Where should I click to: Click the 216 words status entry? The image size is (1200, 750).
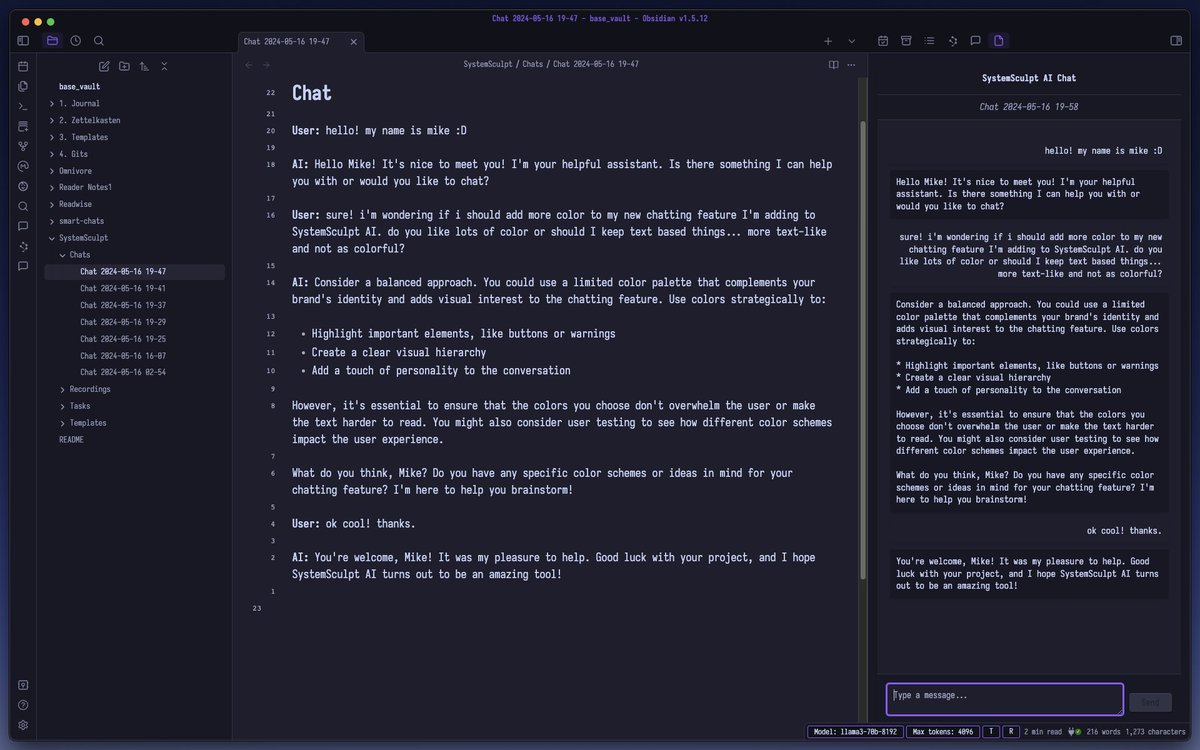(x=1104, y=732)
